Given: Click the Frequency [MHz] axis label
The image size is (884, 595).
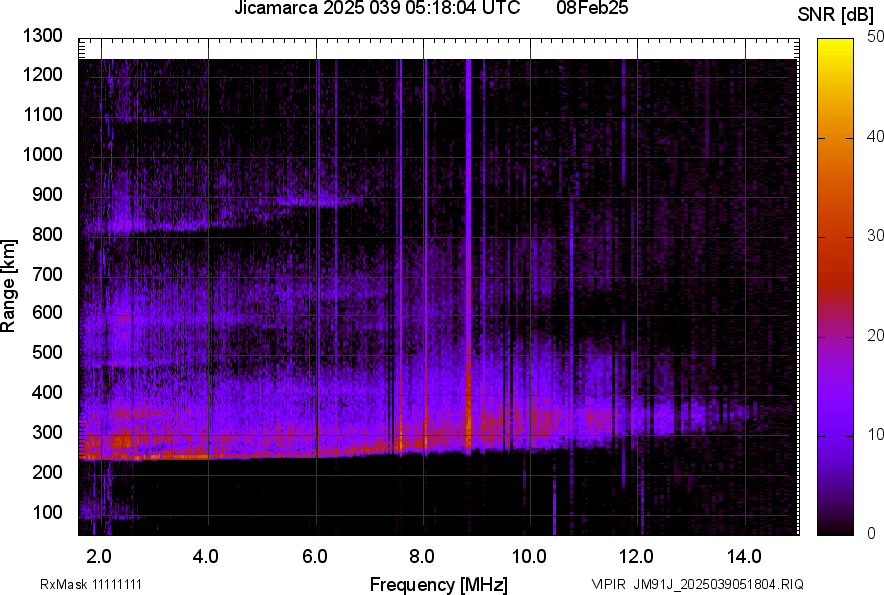Looking at the screenshot, I should [x=438, y=584].
